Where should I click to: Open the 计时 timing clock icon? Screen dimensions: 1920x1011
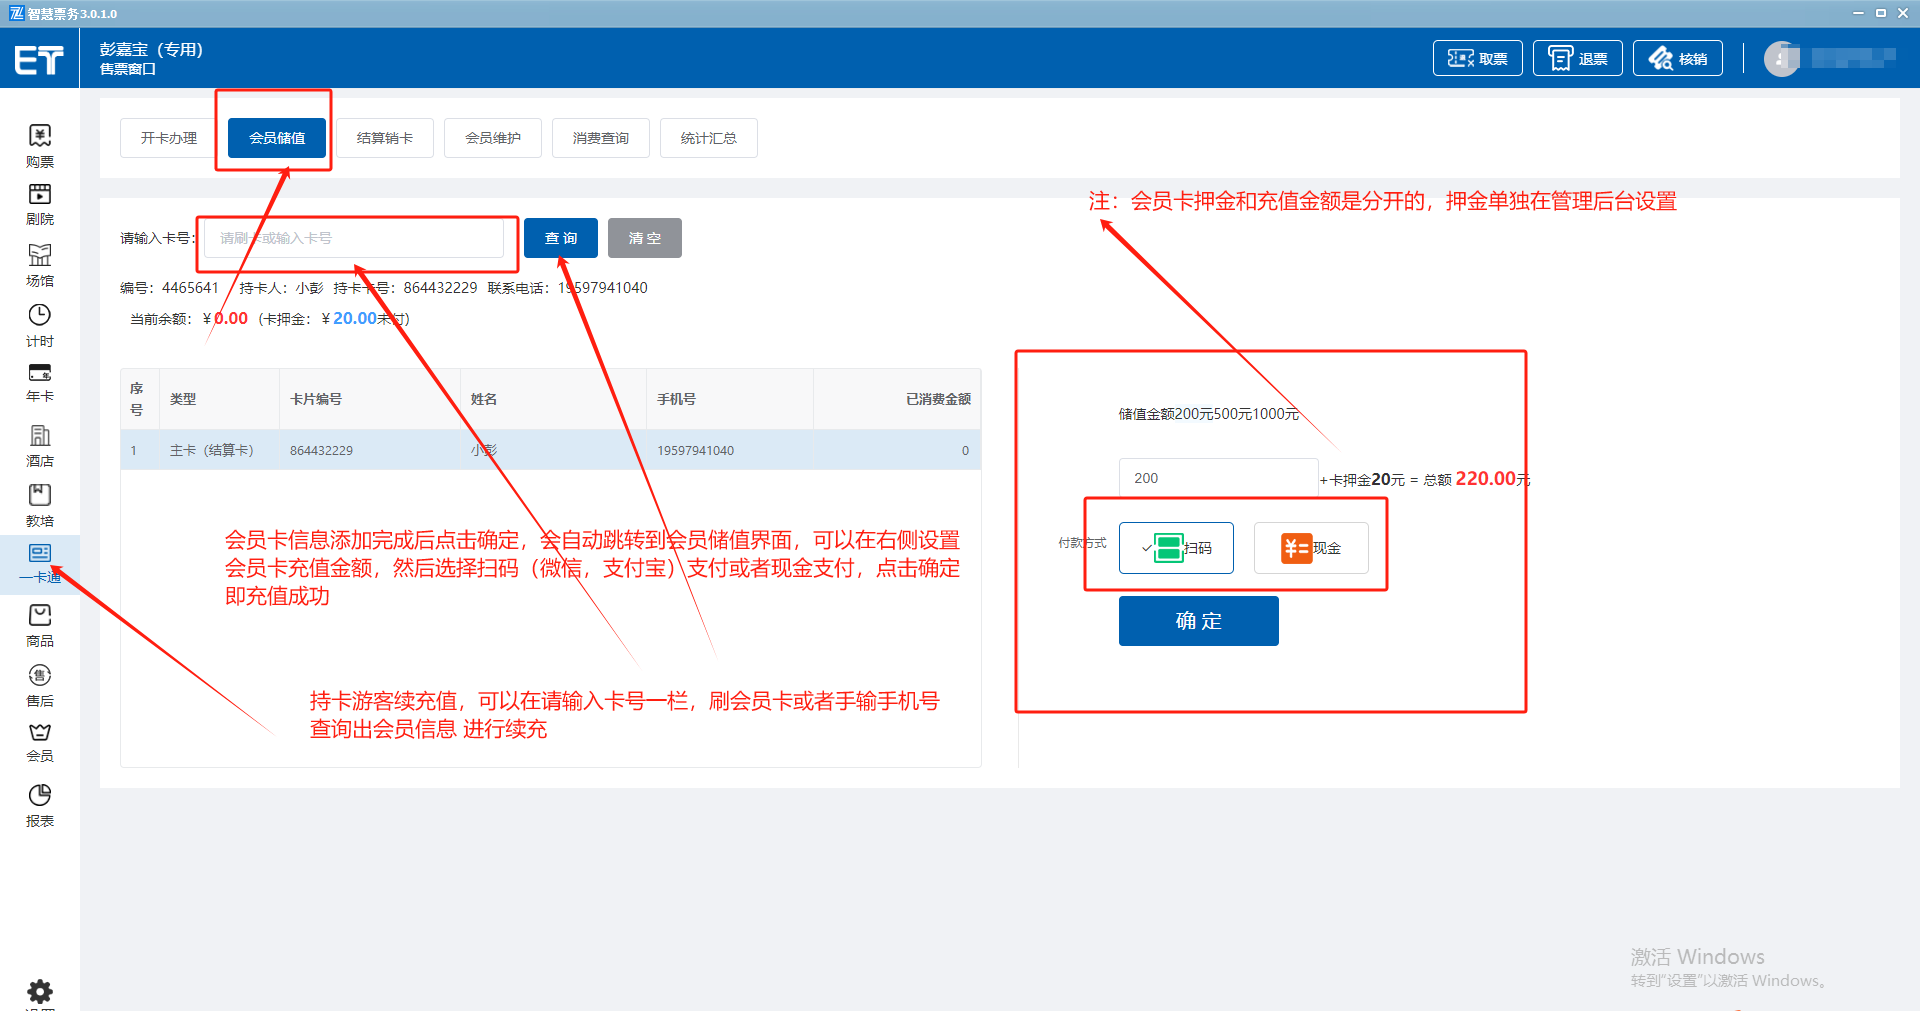[40, 325]
